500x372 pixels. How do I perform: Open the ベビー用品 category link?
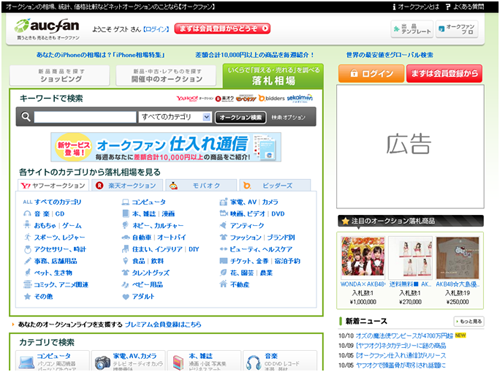point(147,284)
